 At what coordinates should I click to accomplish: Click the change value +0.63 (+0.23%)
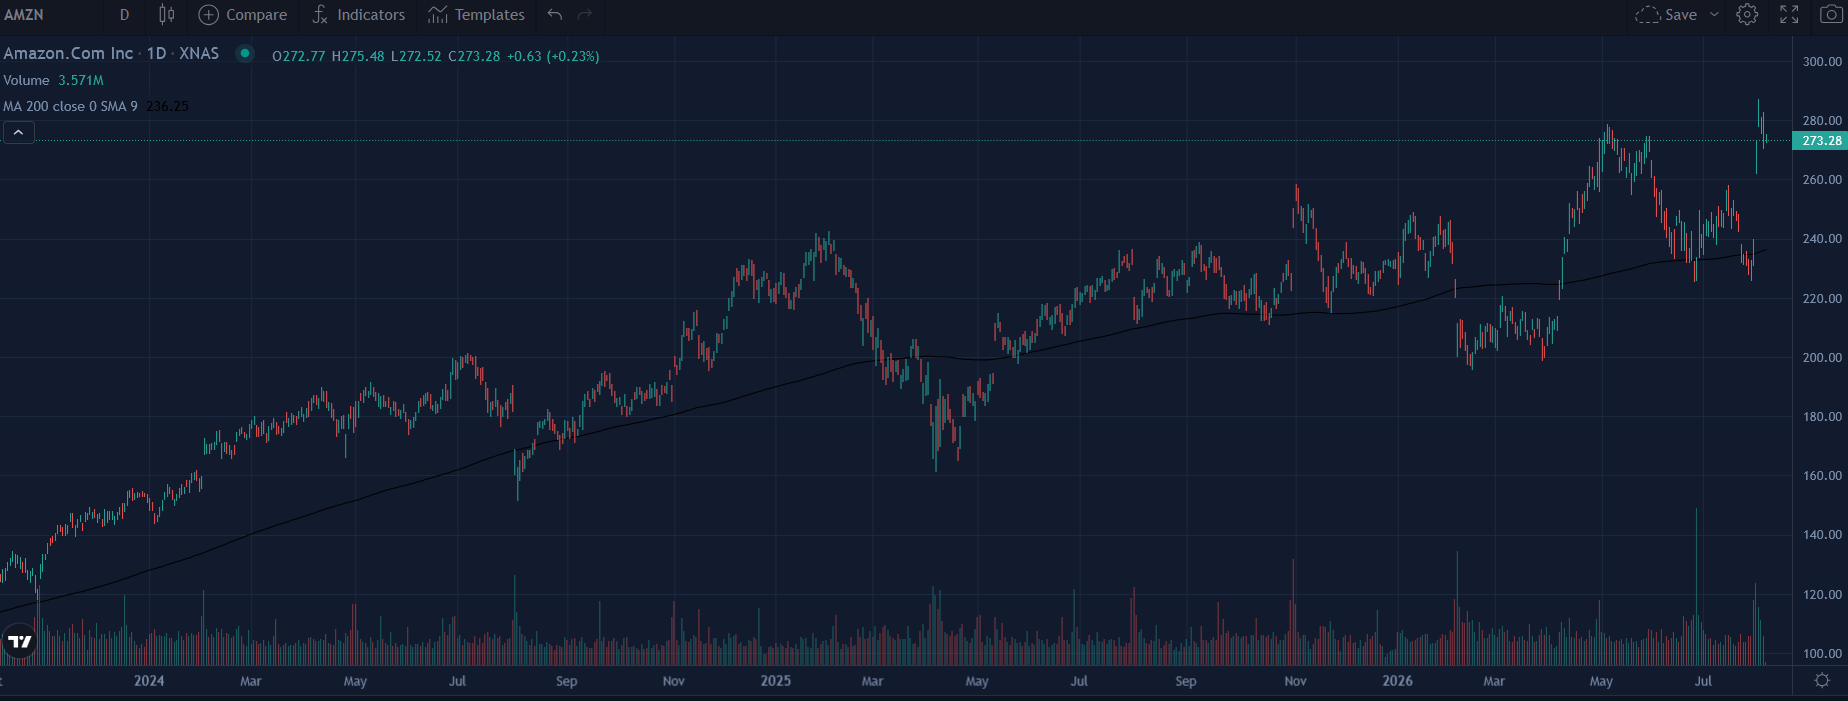point(553,56)
